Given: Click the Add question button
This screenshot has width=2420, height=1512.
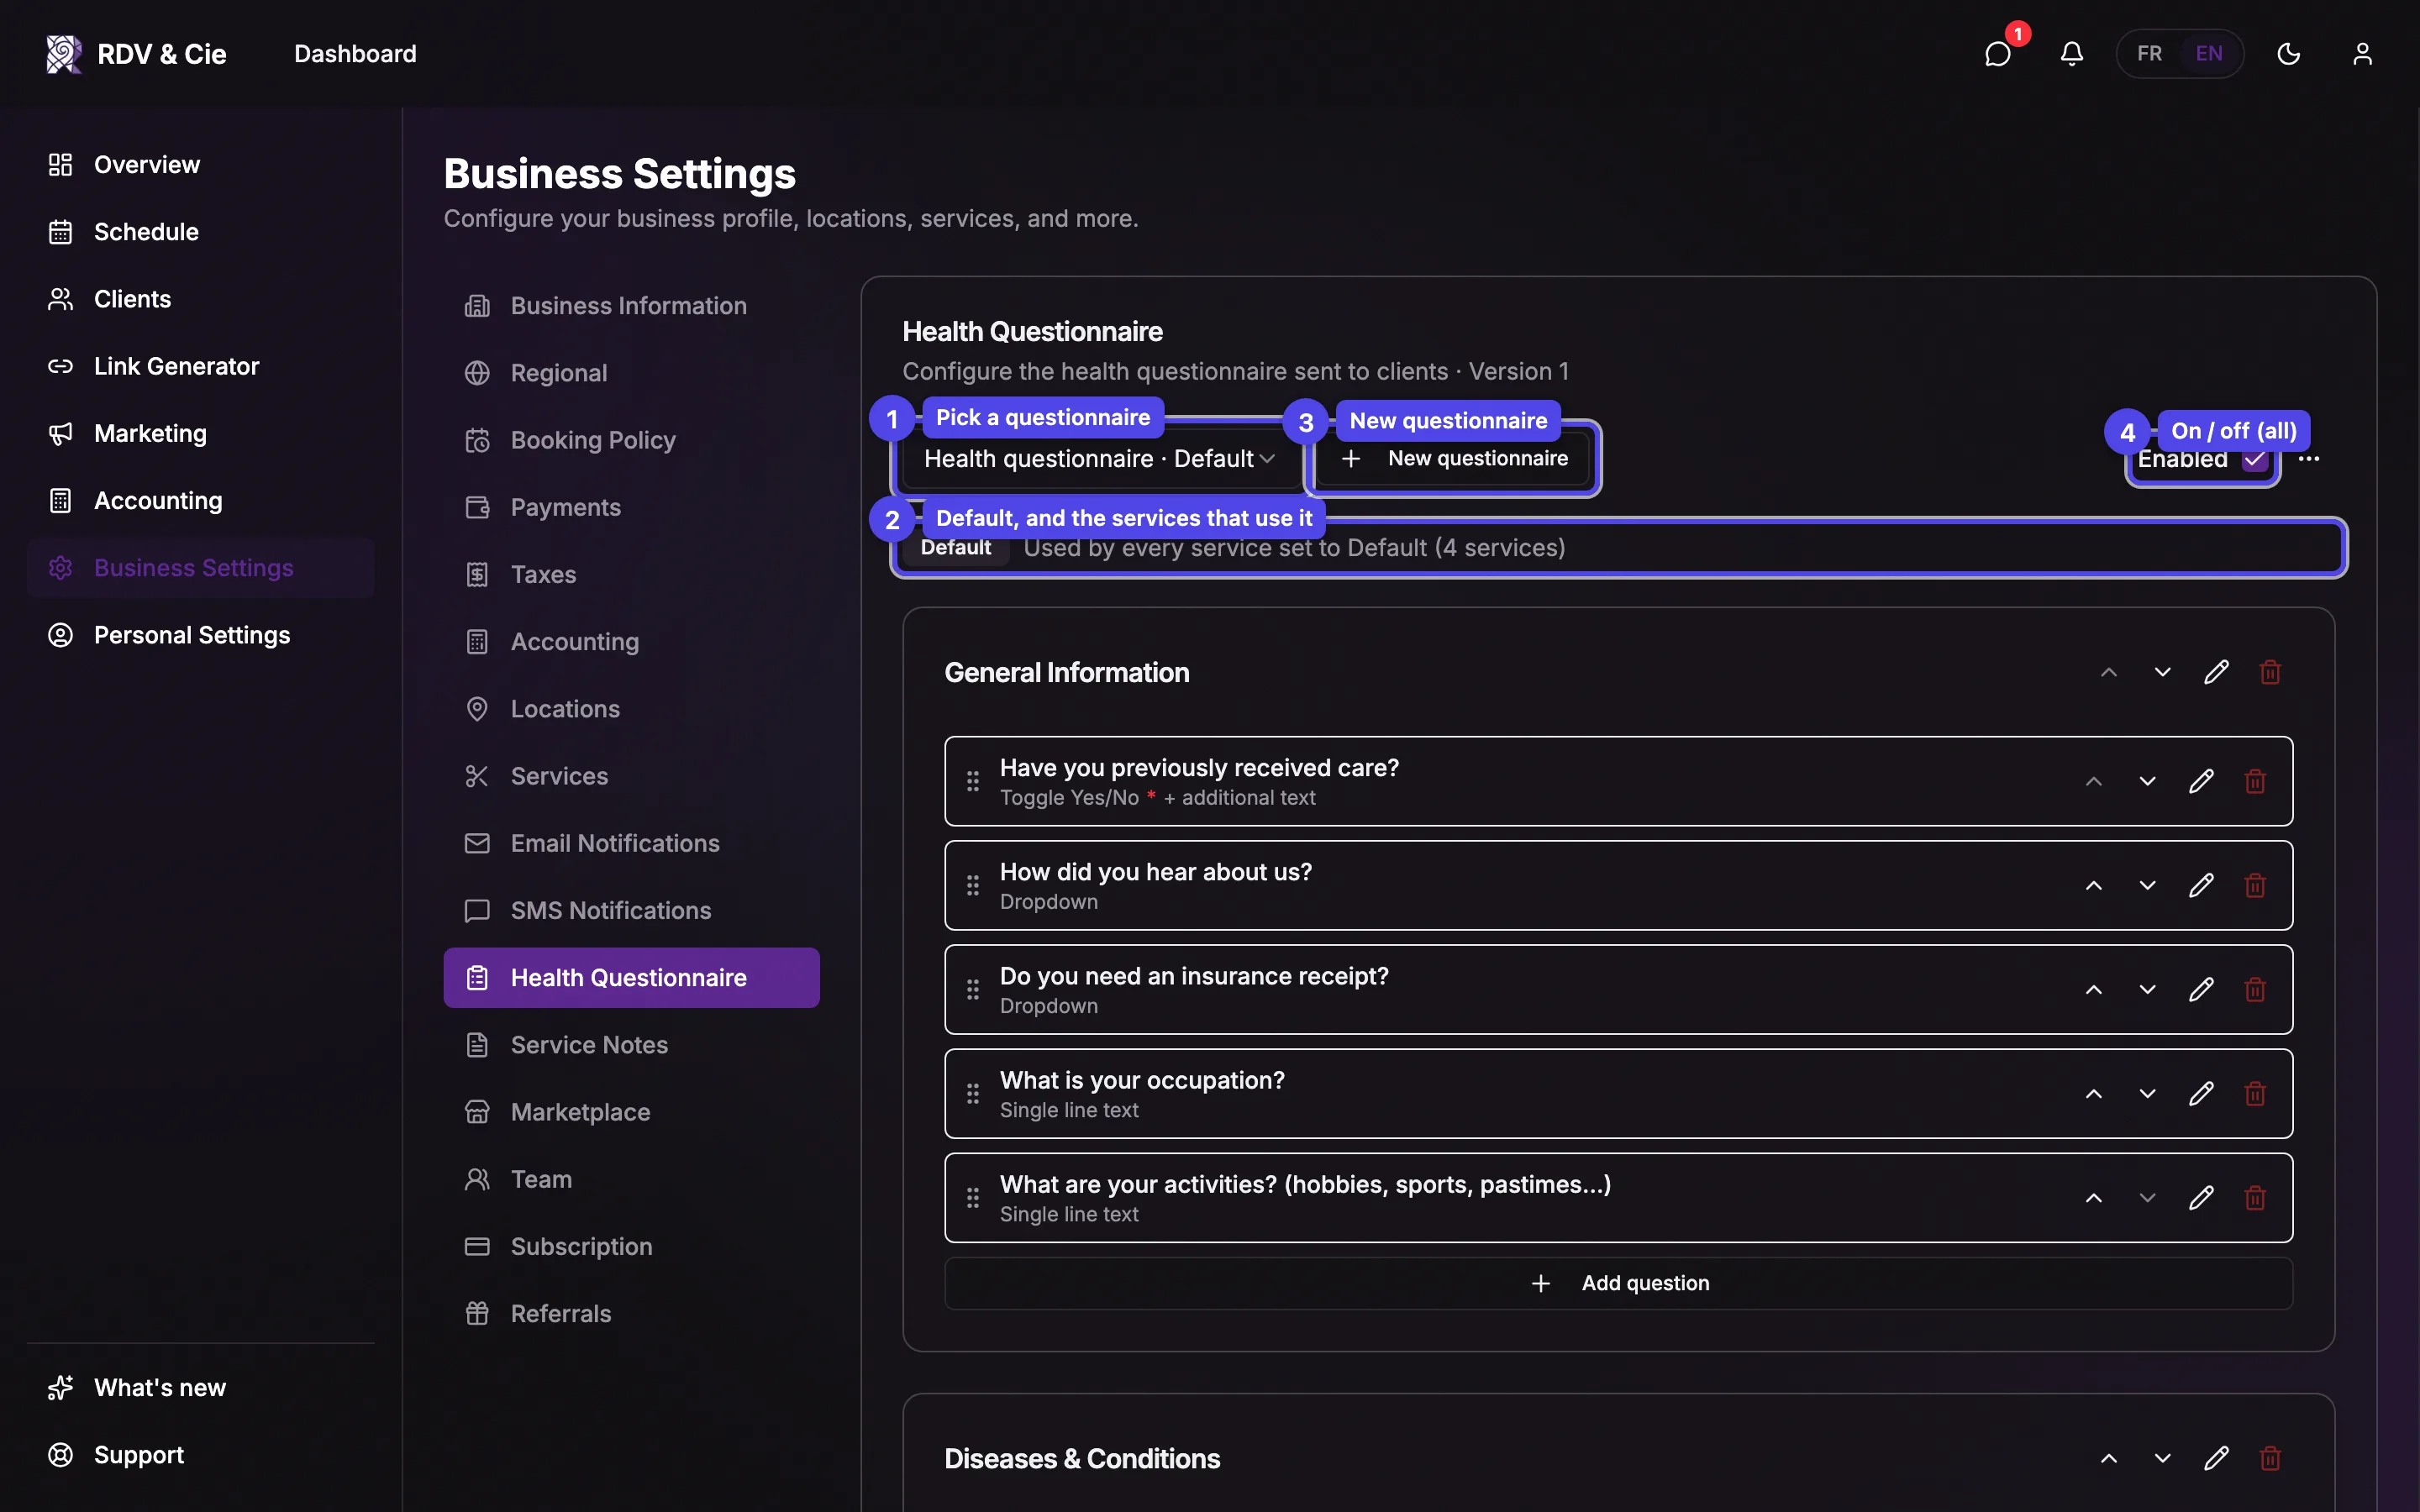Looking at the screenshot, I should pyautogui.click(x=1618, y=1283).
